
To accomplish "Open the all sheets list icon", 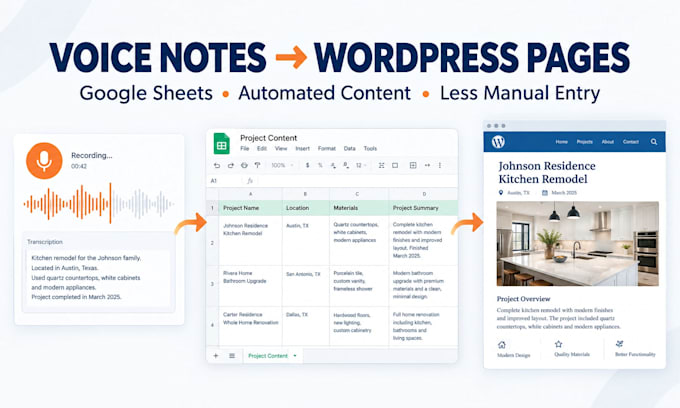I will click(232, 356).
